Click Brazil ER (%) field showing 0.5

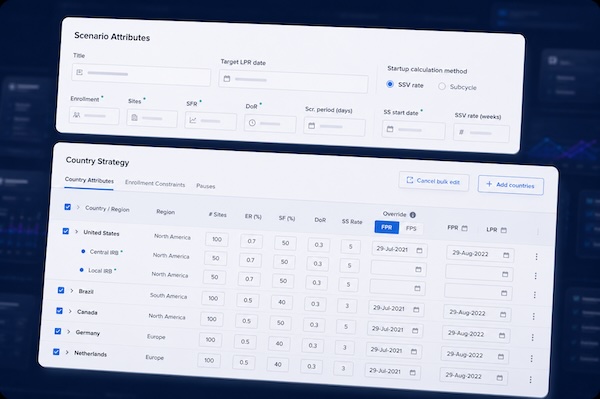point(248,300)
